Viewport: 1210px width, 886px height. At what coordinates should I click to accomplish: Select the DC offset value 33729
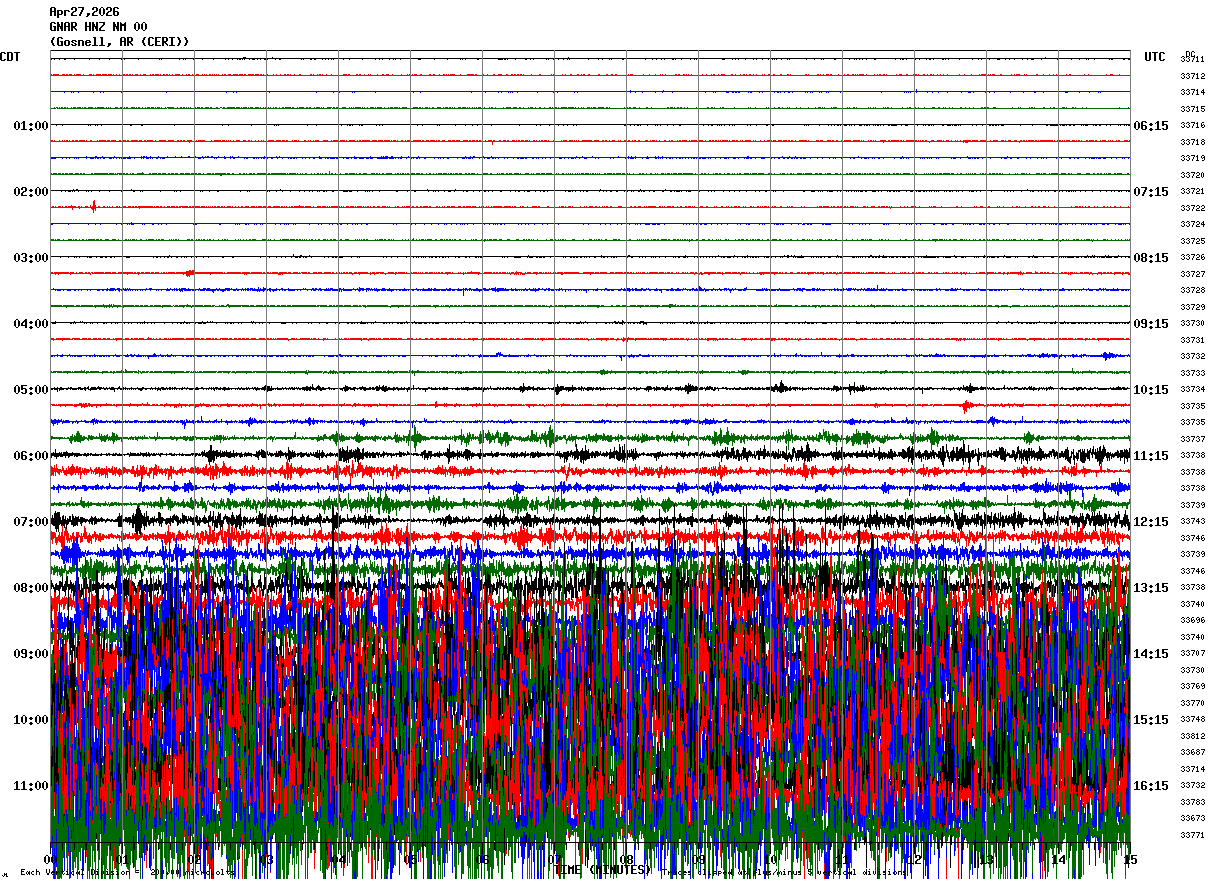coord(1192,307)
